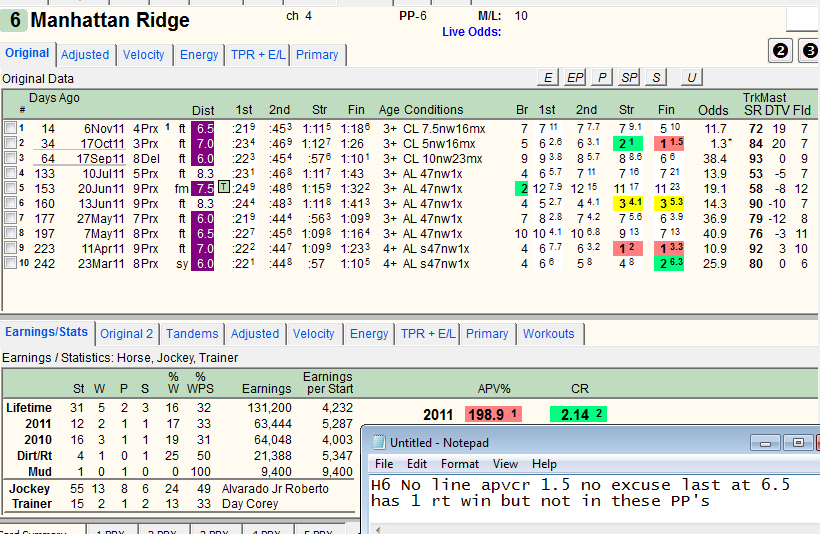Click the horse name Manhattan Ridge
The image size is (820, 534).
click(x=110, y=20)
